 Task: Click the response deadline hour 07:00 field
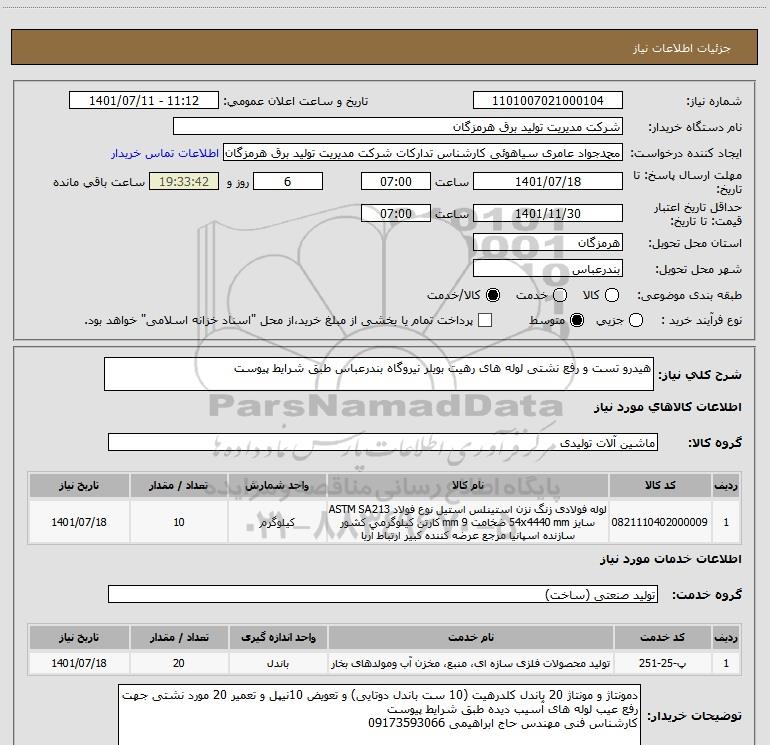[x=396, y=181]
